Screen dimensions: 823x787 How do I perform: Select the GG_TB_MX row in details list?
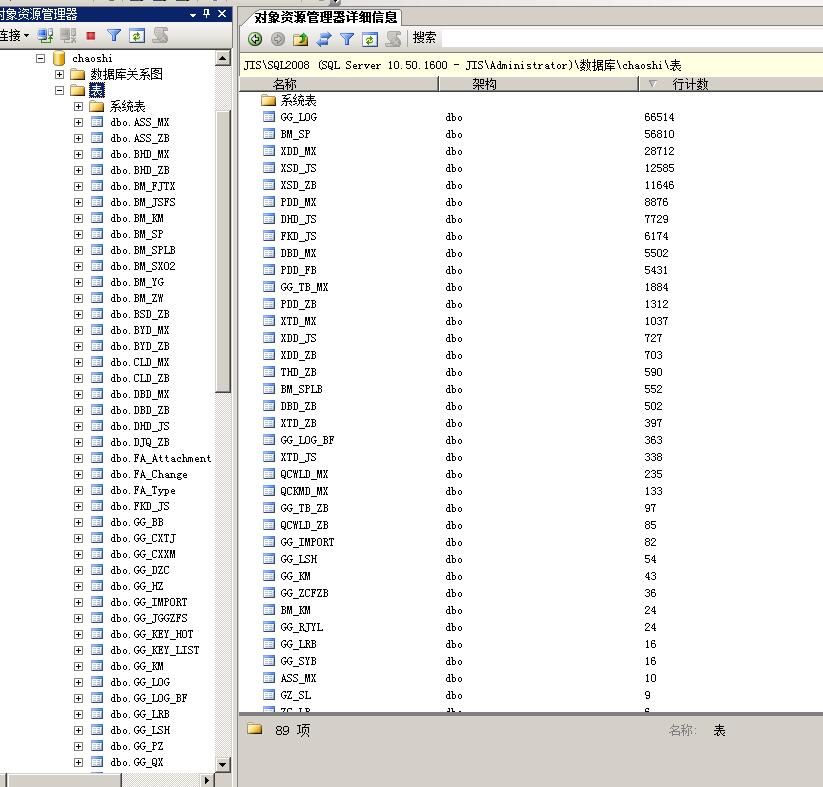click(531, 287)
